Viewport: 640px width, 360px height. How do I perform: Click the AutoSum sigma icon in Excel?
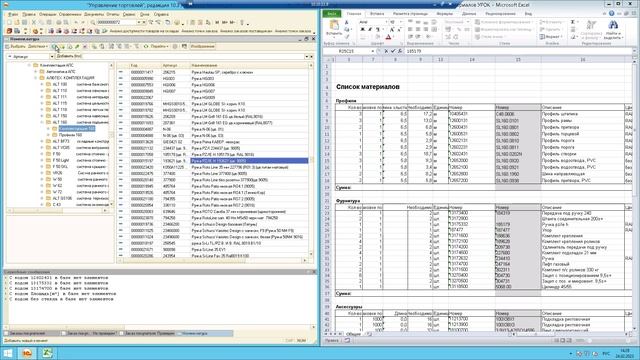coord(573,22)
